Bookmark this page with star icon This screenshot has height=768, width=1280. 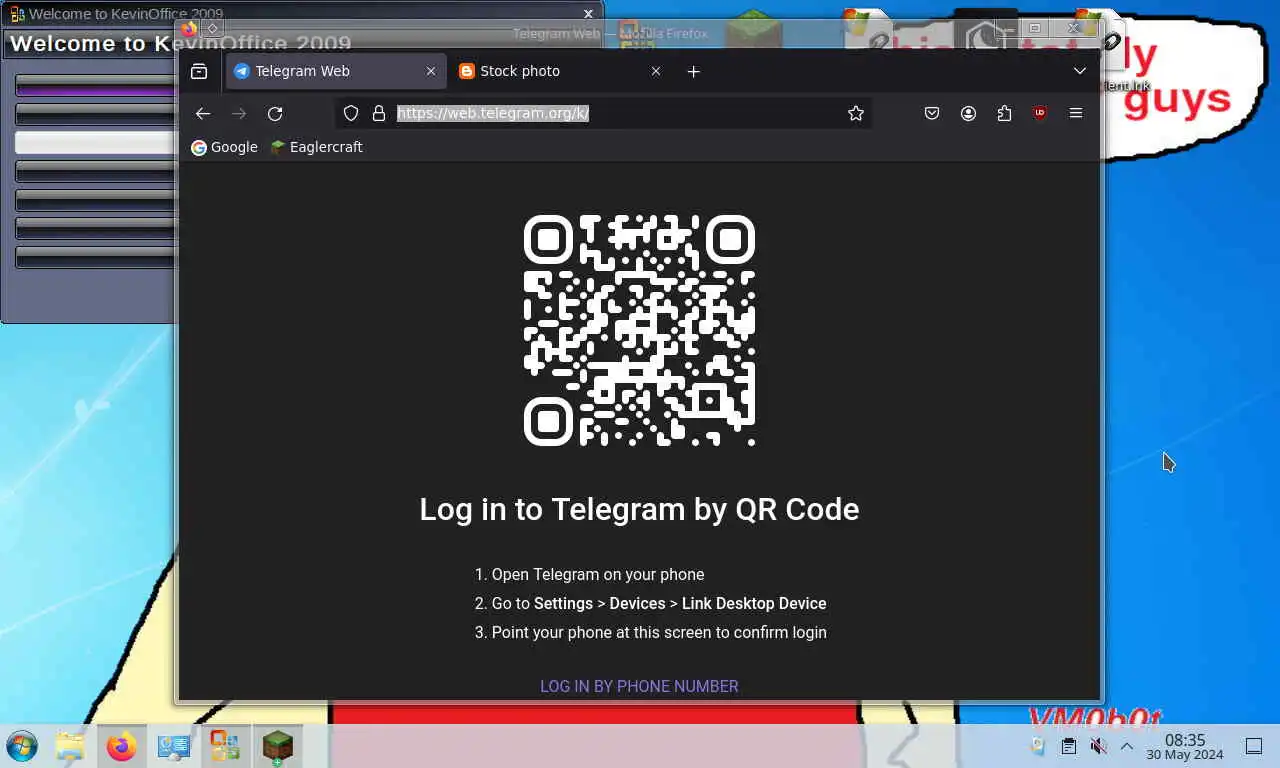coord(856,113)
